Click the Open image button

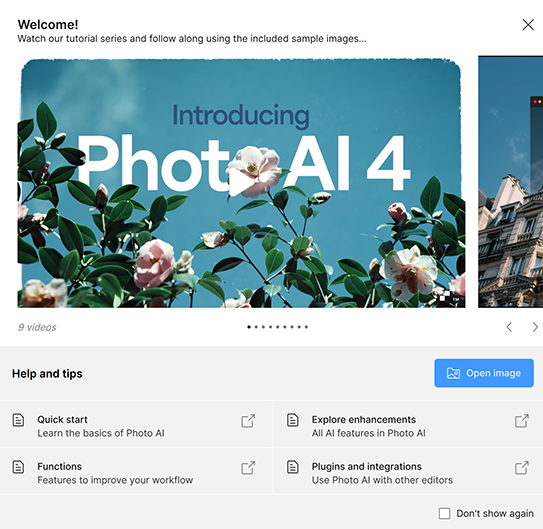pos(484,373)
